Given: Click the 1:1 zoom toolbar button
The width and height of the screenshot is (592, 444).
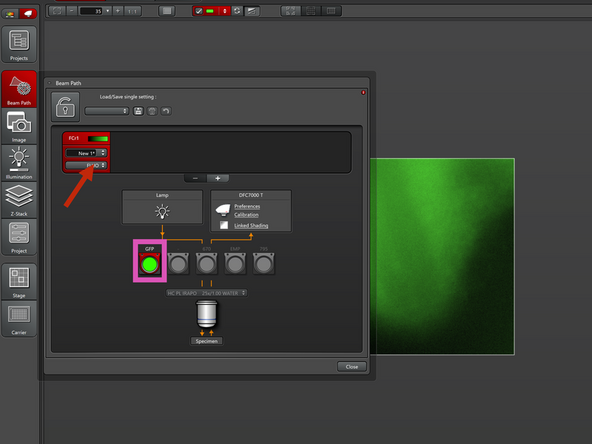Looking at the screenshot, I should click(x=132, y=11).
